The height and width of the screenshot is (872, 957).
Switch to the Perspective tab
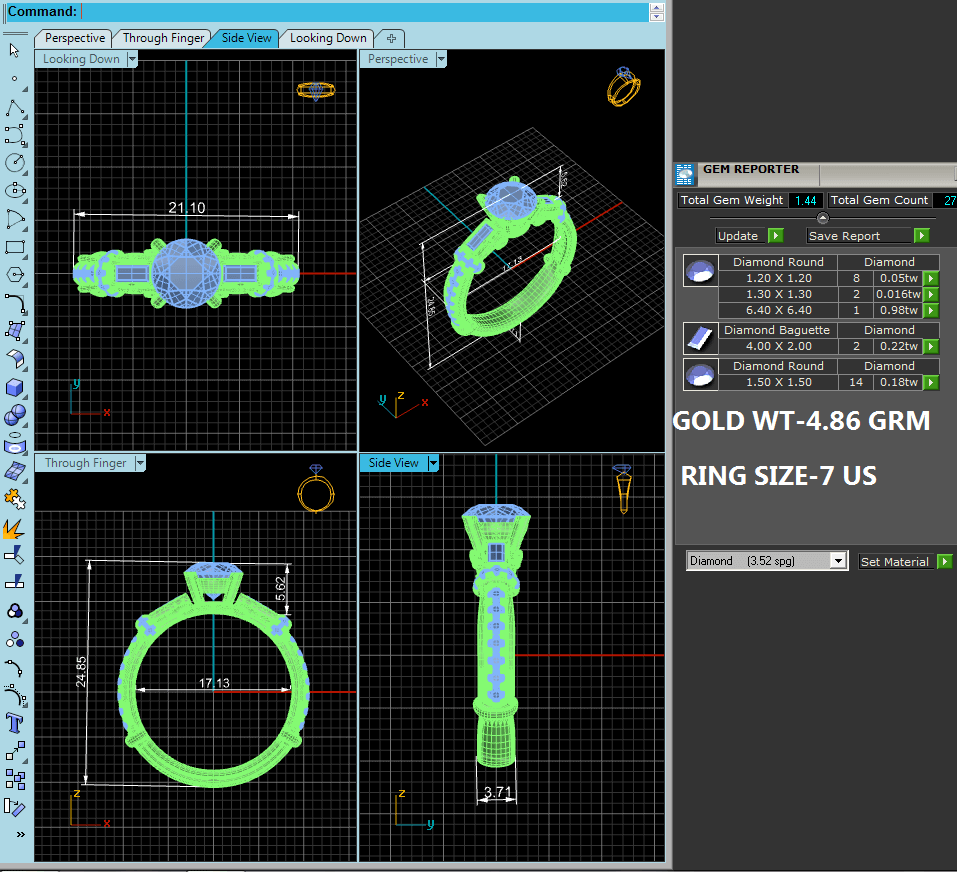[x=74, y=38]
